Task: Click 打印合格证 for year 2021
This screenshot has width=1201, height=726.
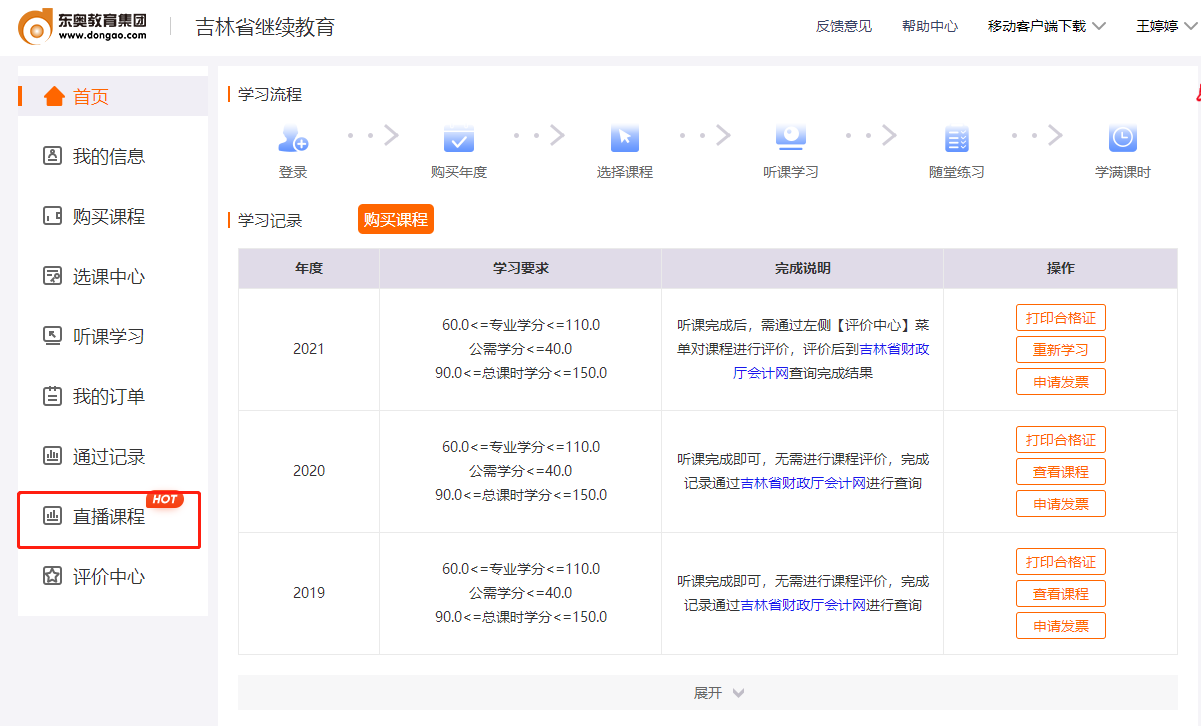Action: pos(1061,318)
